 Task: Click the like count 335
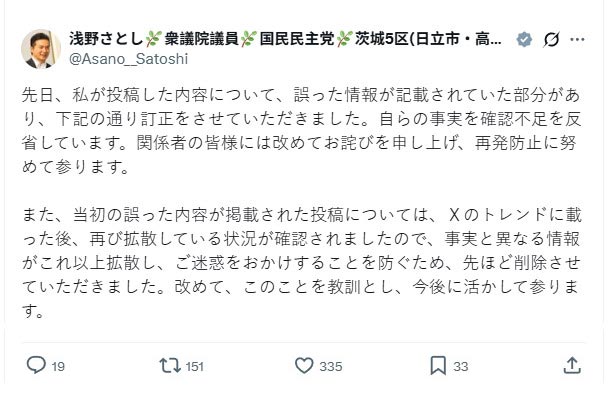click(330, 367)
